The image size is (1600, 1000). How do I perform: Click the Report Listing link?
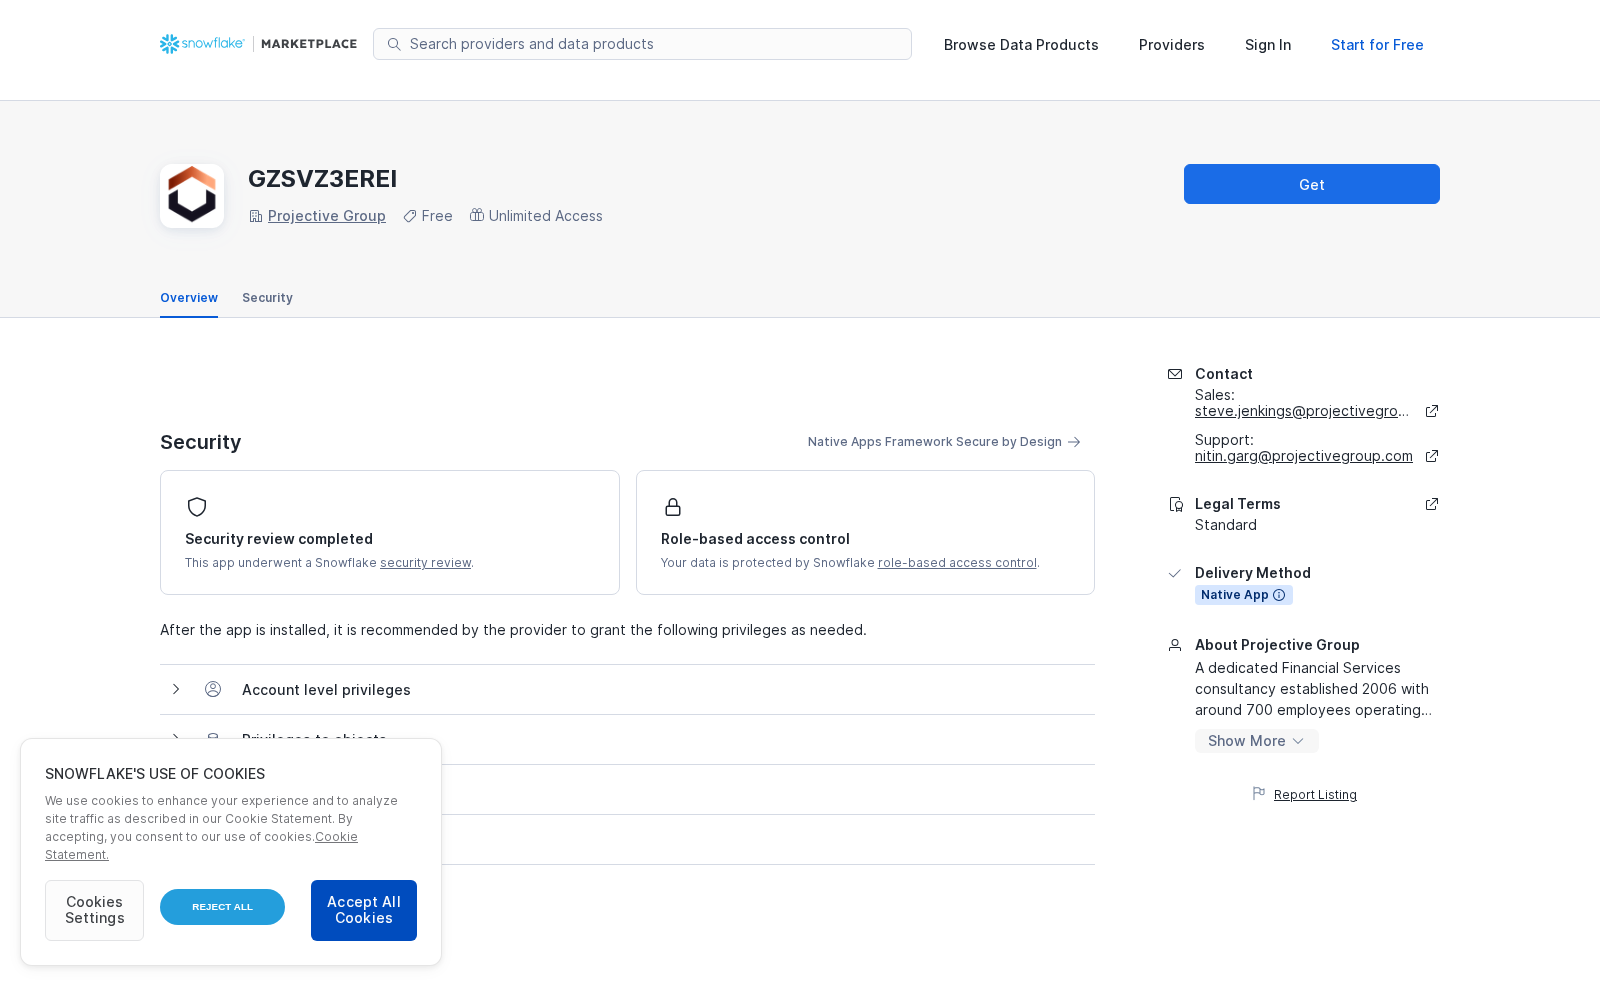coord(1315,795)
